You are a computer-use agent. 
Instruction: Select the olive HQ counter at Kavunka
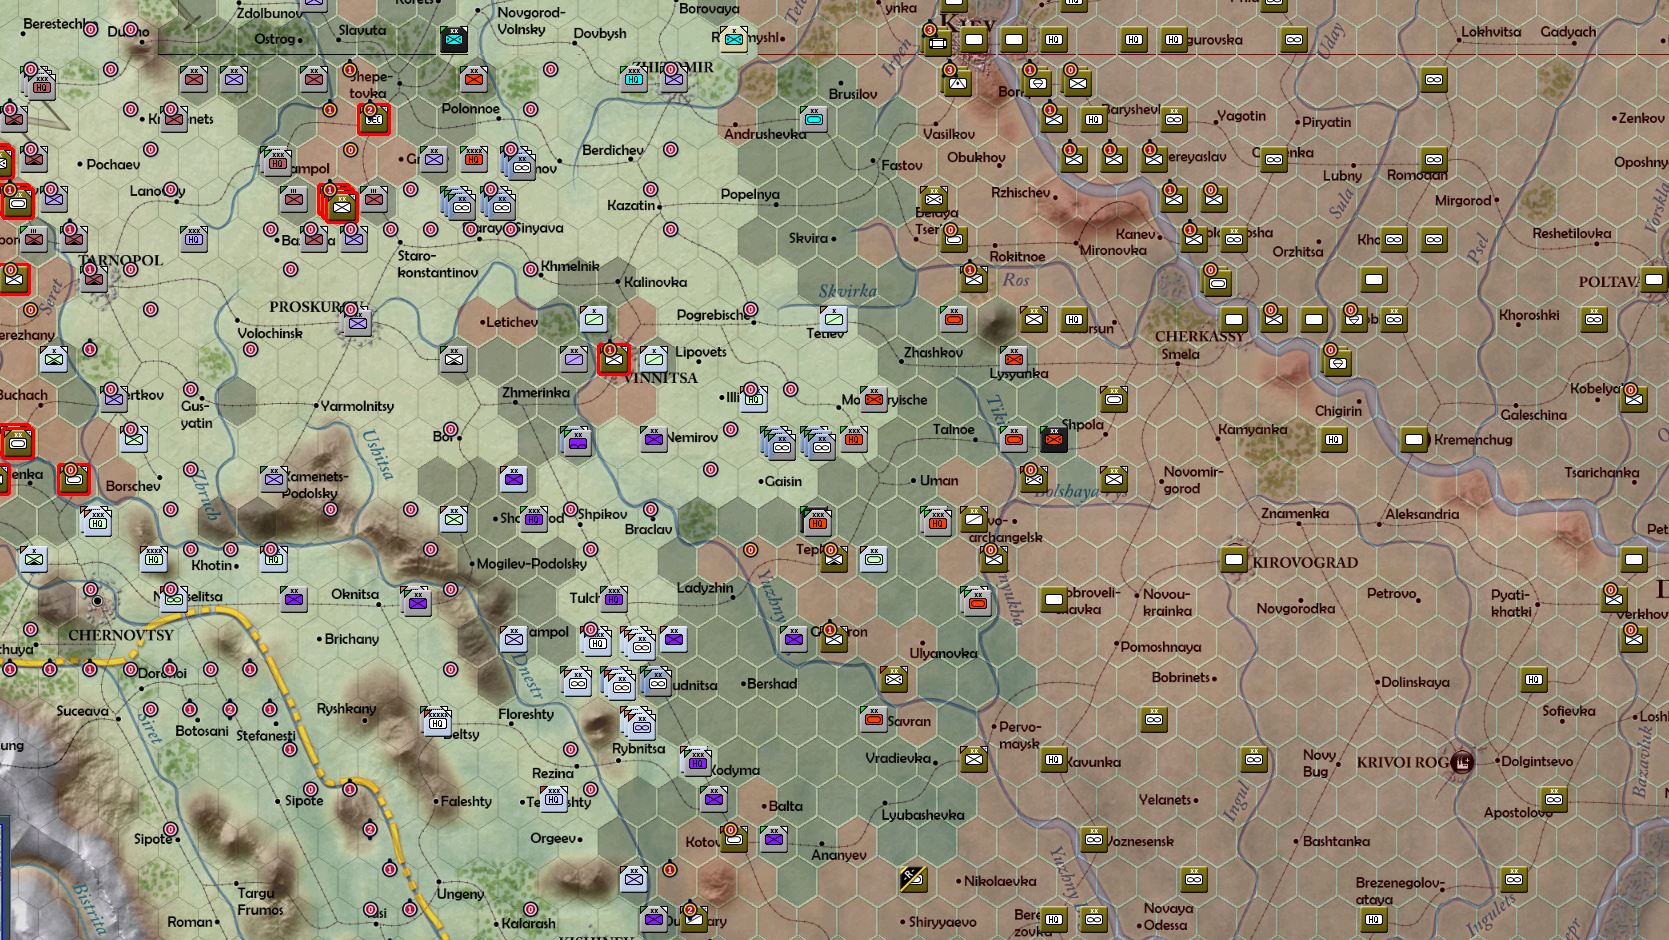click(1053, 759)
